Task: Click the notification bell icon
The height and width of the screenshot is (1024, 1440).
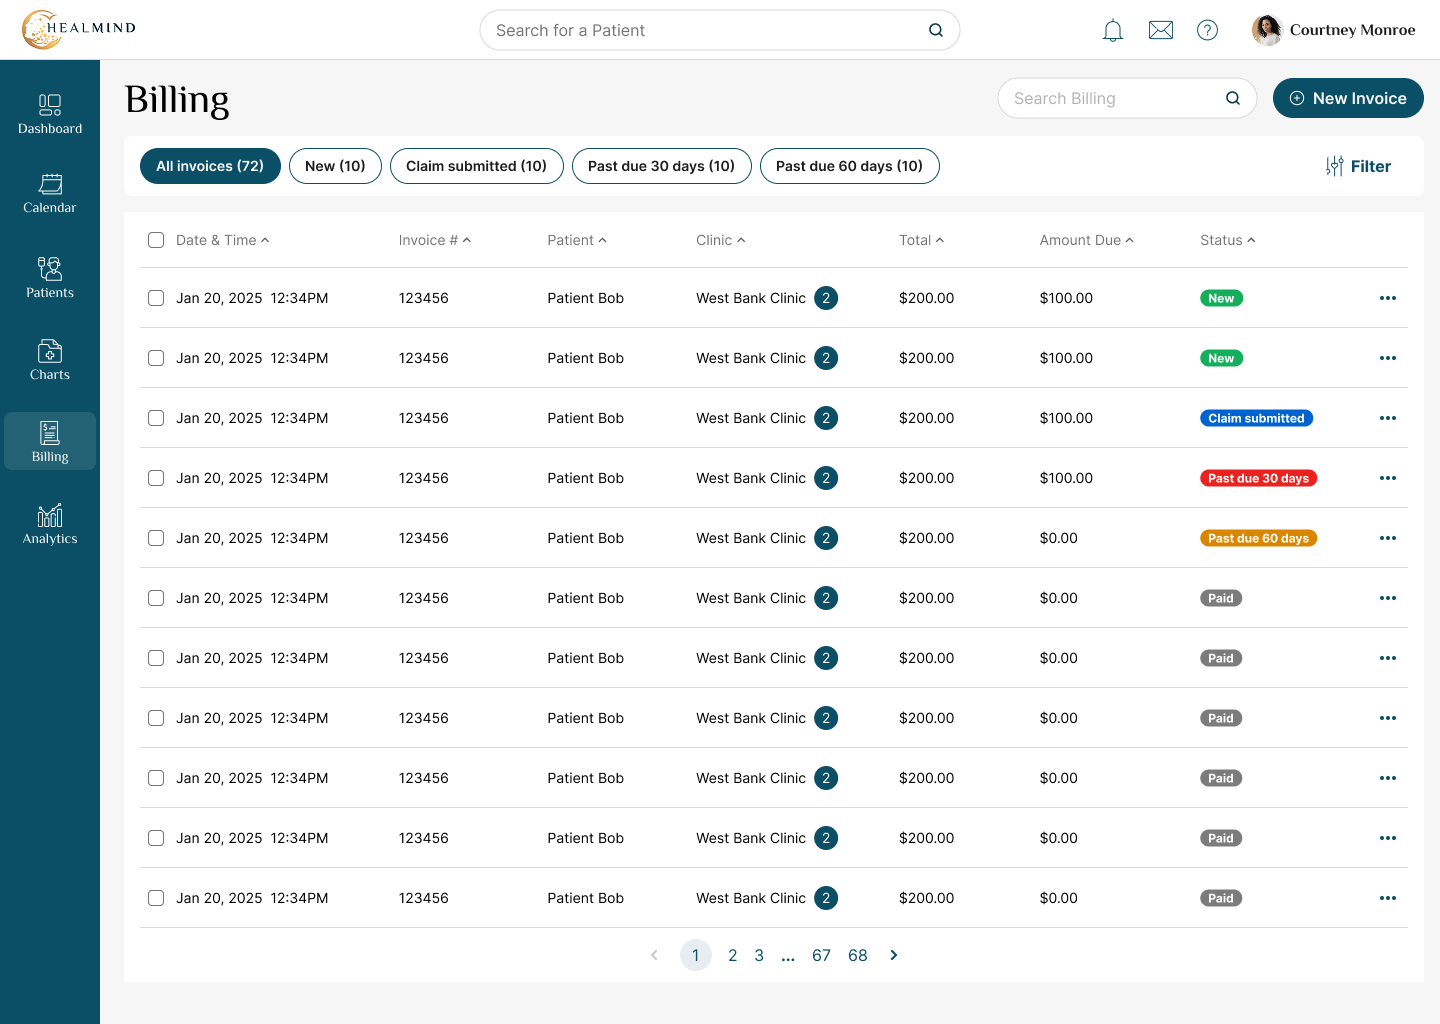Action: coord(1113,31)
